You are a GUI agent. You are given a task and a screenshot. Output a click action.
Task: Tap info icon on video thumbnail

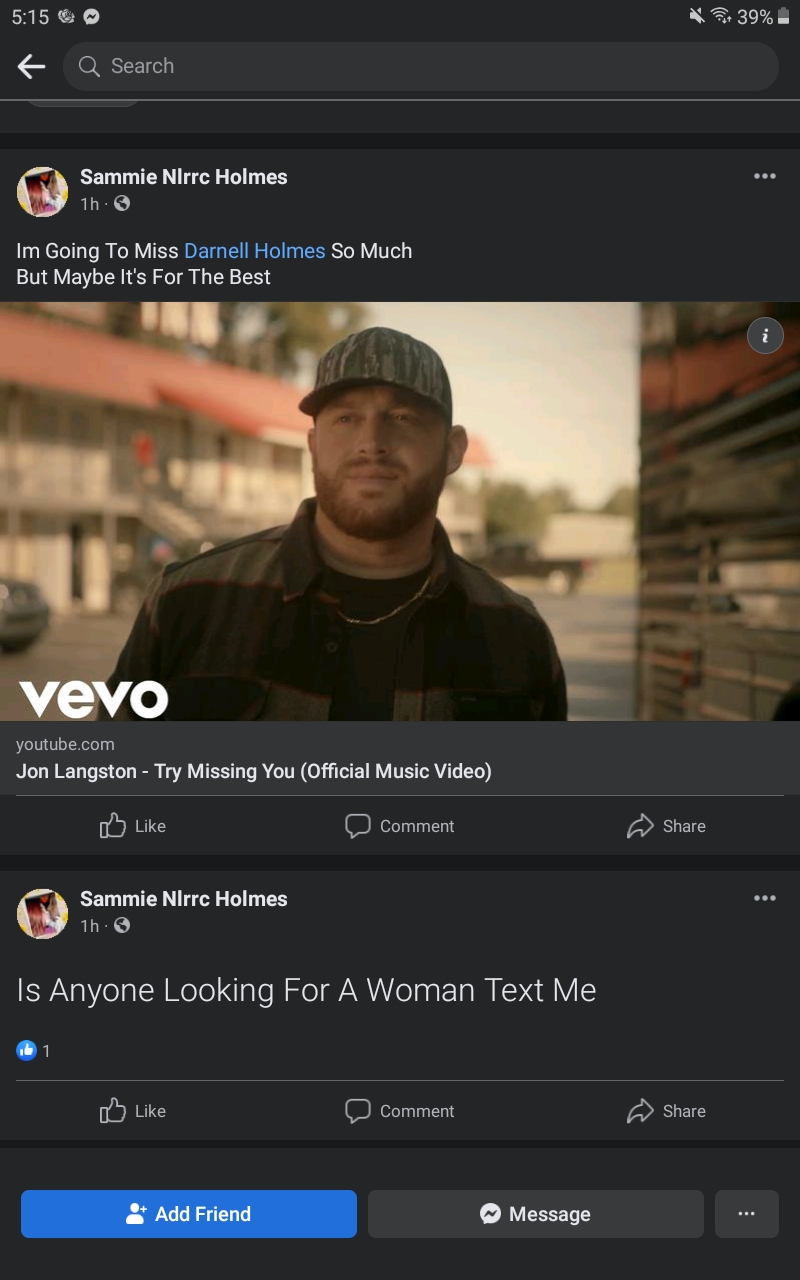(x=765, y=336)
